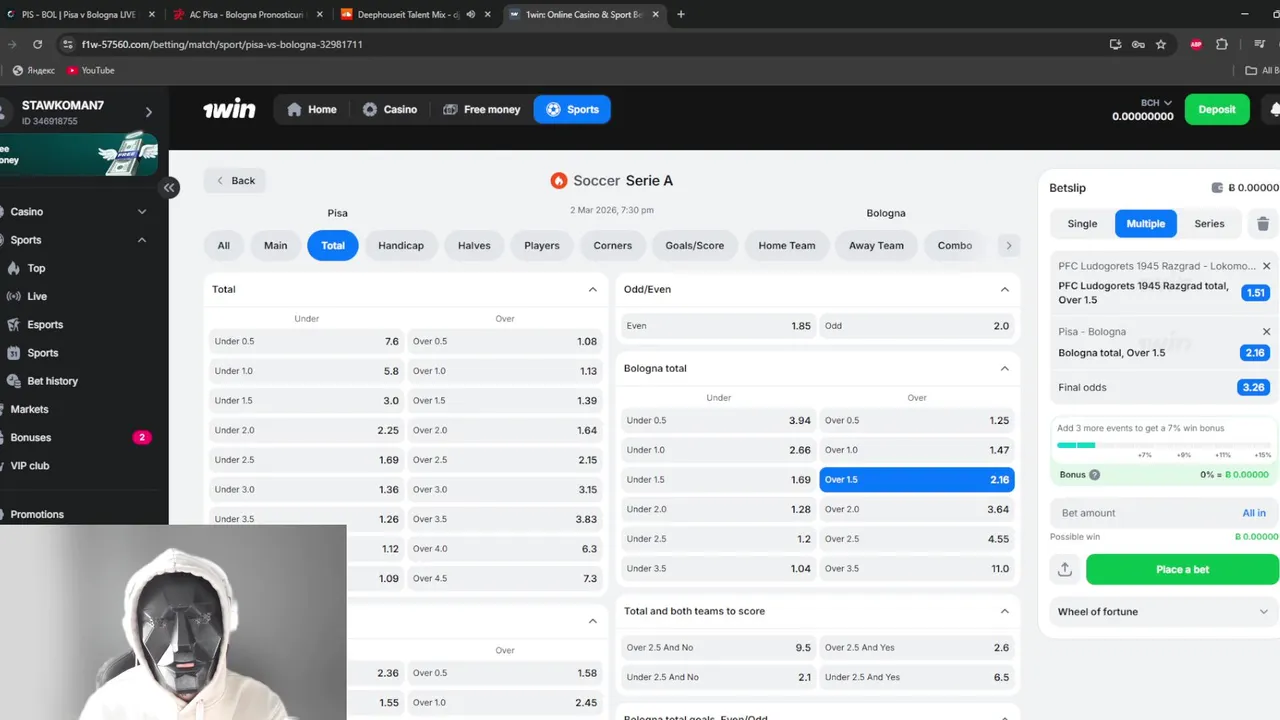This screenshot has height=720, width=1280.
Task: Expand the Casino sidebar group
Action: coord(142,212)
